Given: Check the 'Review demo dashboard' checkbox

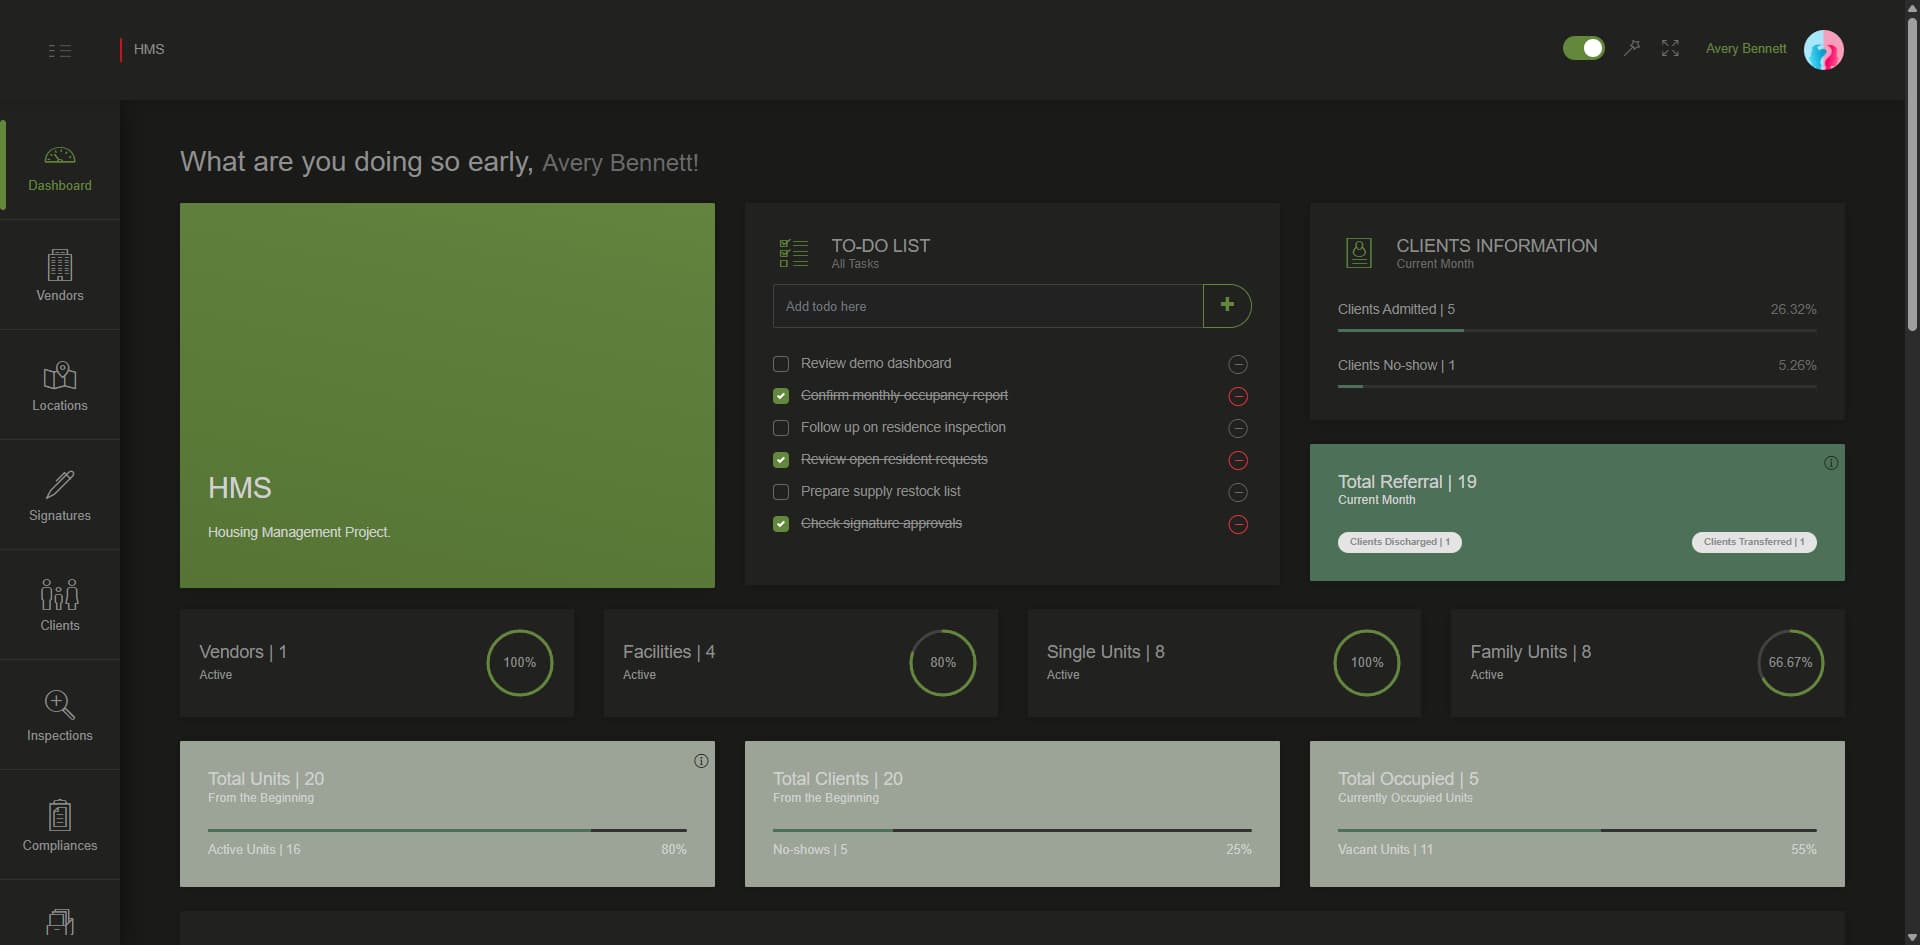Looking at the screenshot, I should pos(781,364).
